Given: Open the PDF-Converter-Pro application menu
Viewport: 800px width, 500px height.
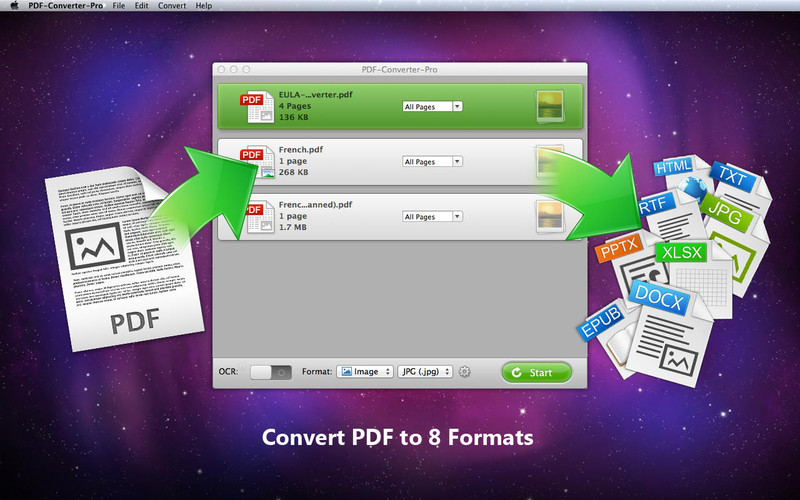Looking at the screenshot, I should (x=65, y=6).
